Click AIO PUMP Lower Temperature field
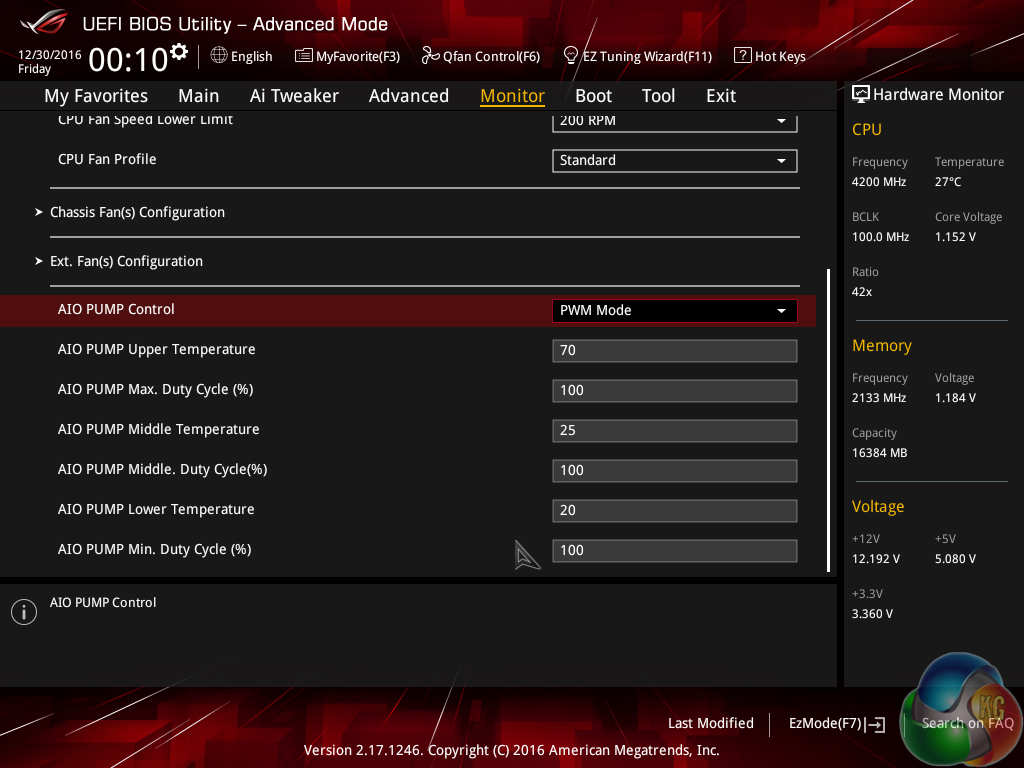 point(675,511)
